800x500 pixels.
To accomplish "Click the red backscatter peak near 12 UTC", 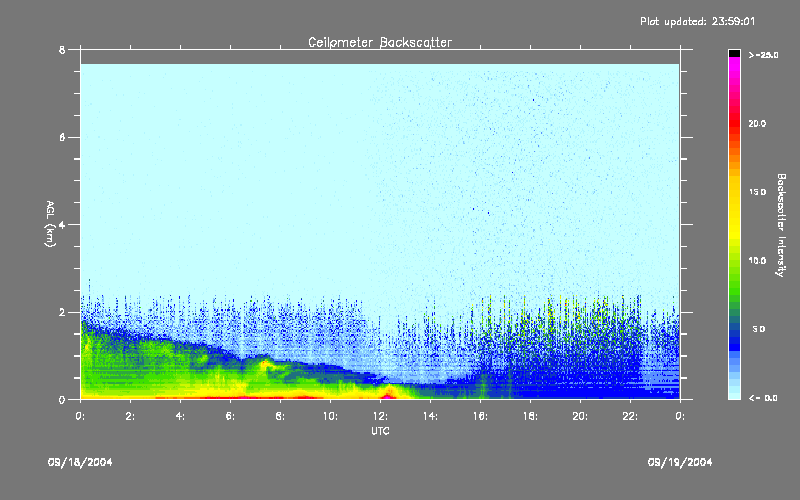I will [387, 395].
